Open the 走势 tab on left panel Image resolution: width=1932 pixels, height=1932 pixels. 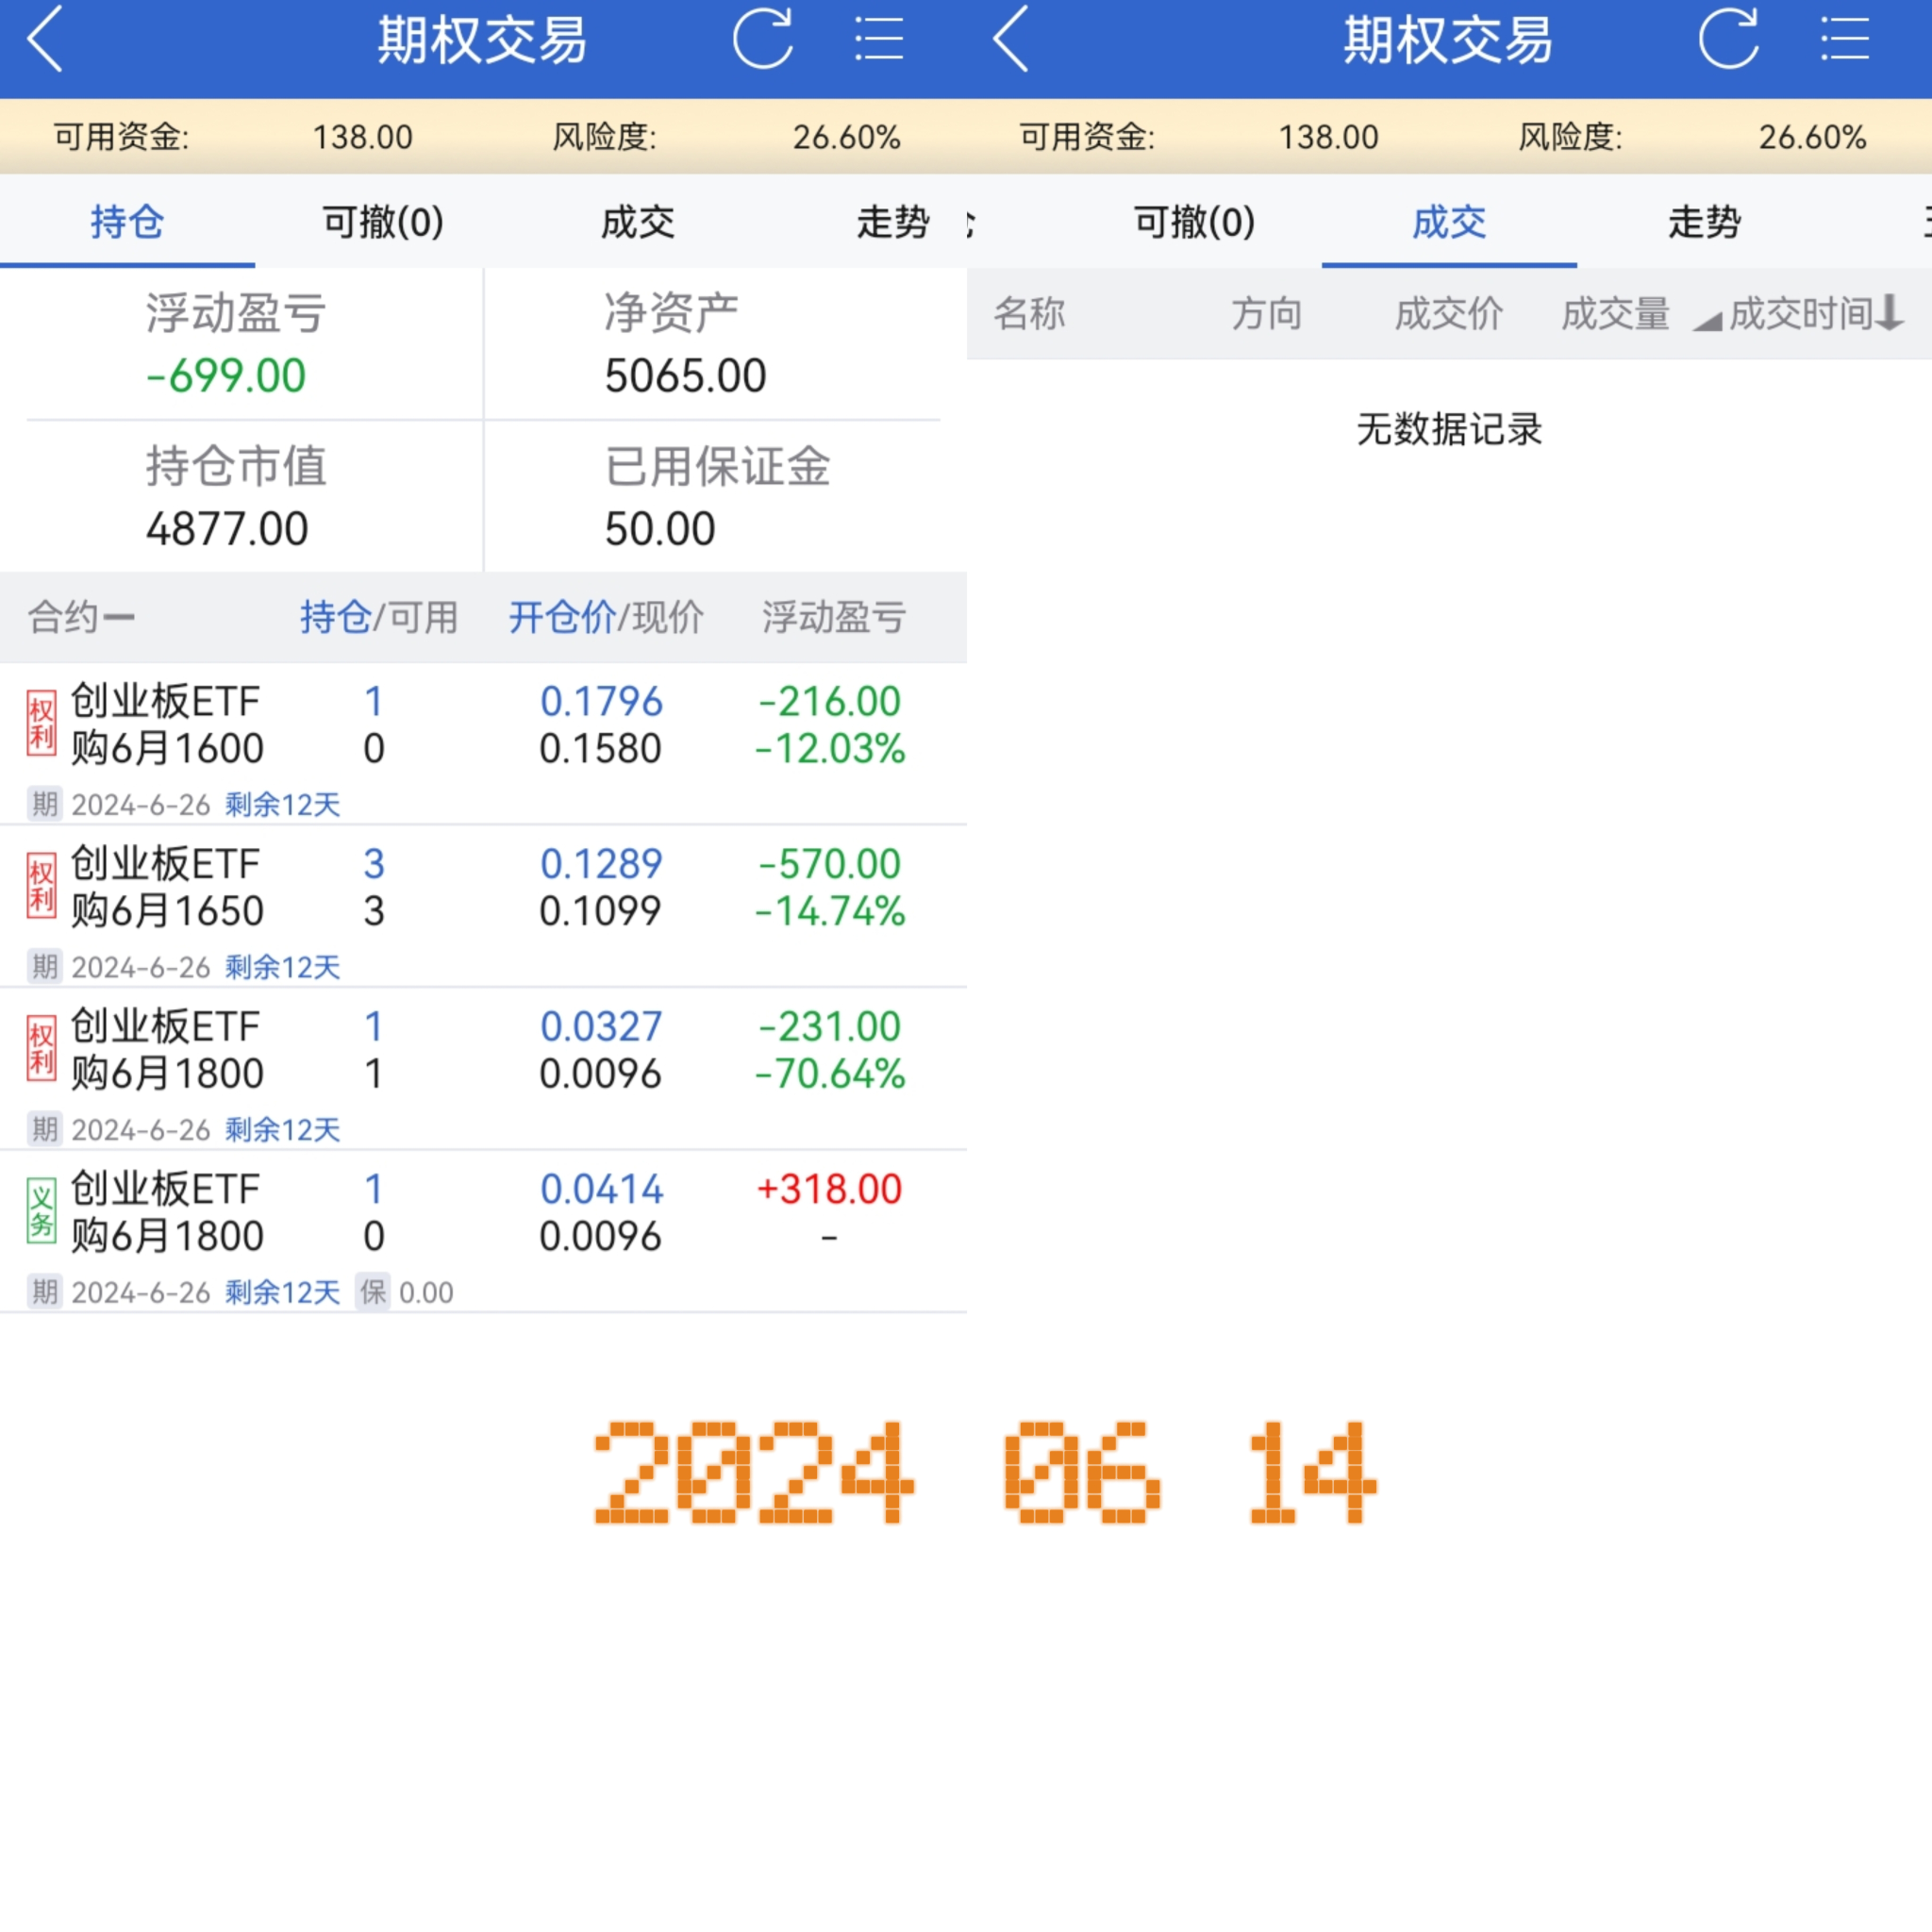point(892,222)
